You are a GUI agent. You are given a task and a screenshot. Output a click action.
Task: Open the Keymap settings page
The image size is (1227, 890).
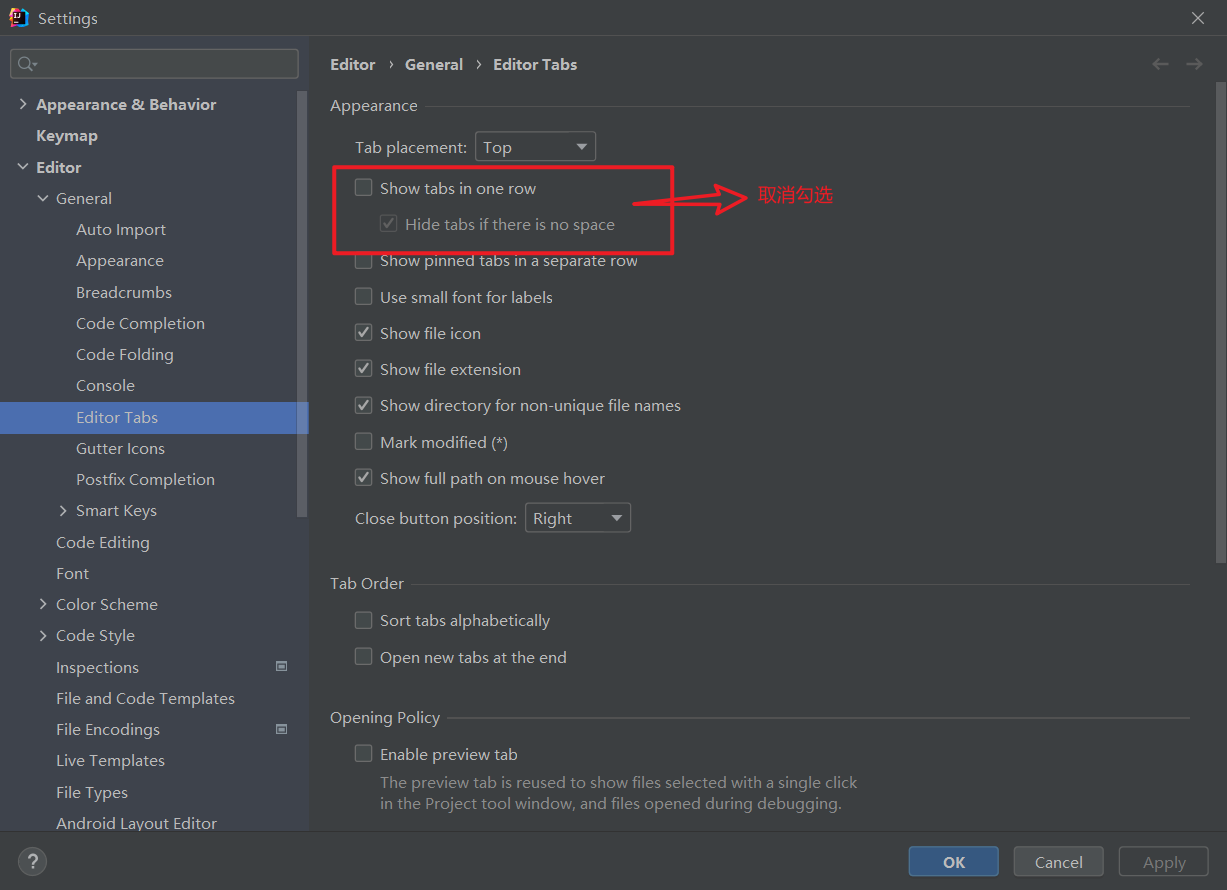click(x=67, y=136)
